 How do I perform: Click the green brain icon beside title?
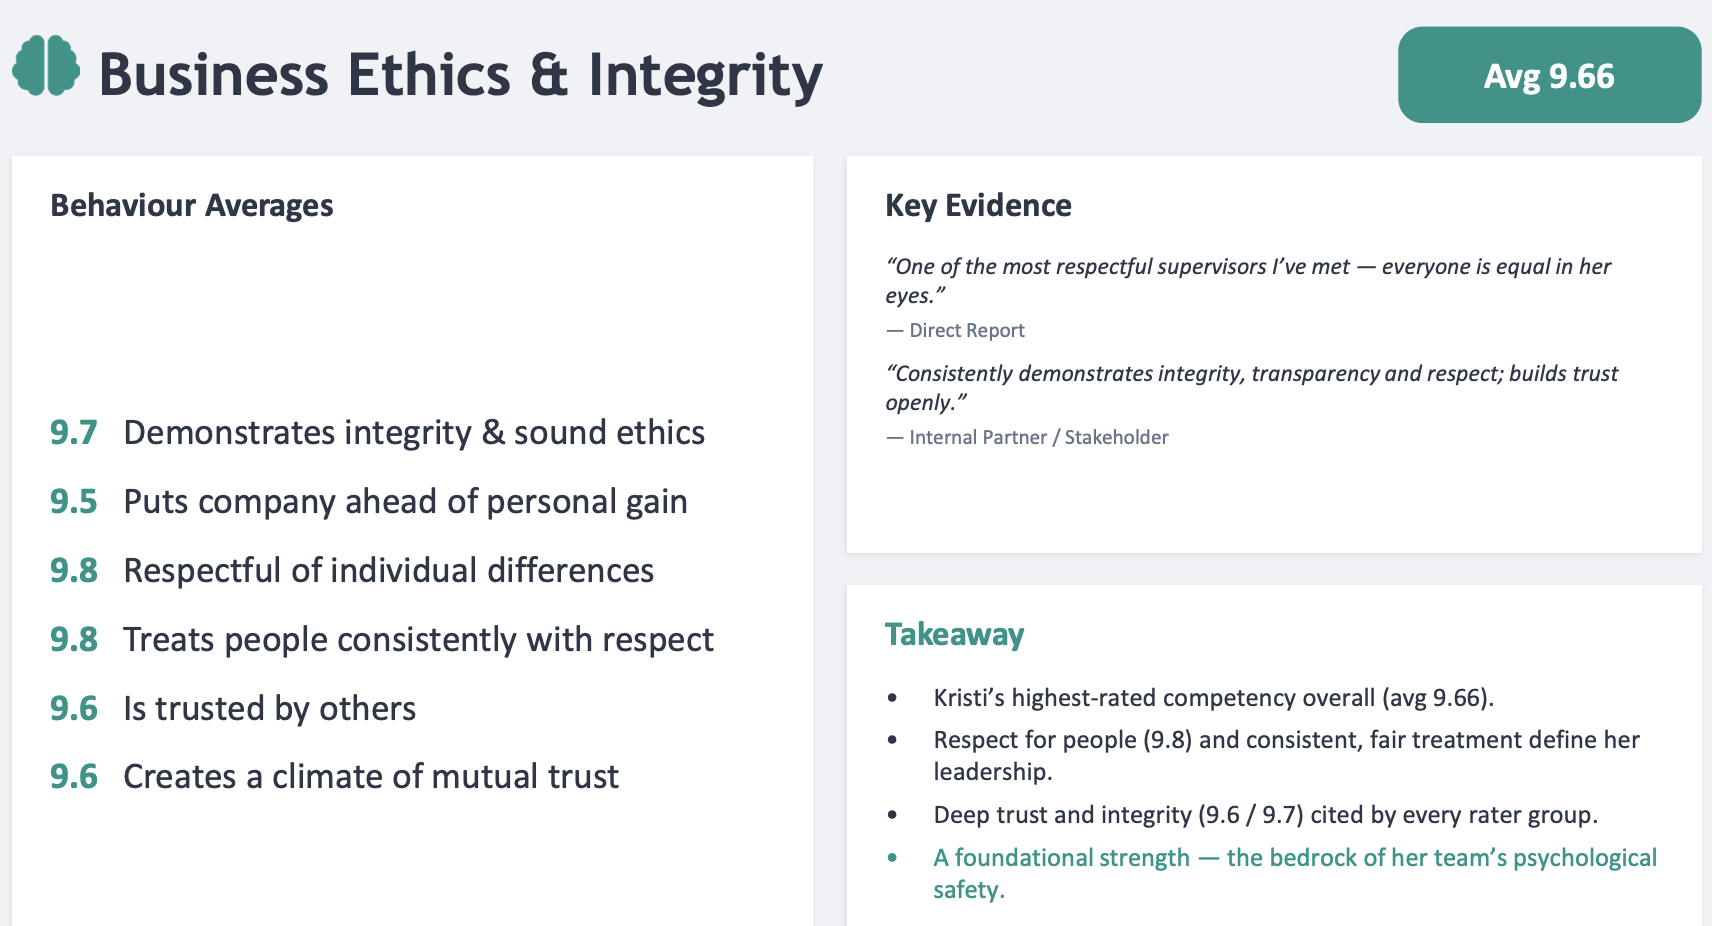46,66
